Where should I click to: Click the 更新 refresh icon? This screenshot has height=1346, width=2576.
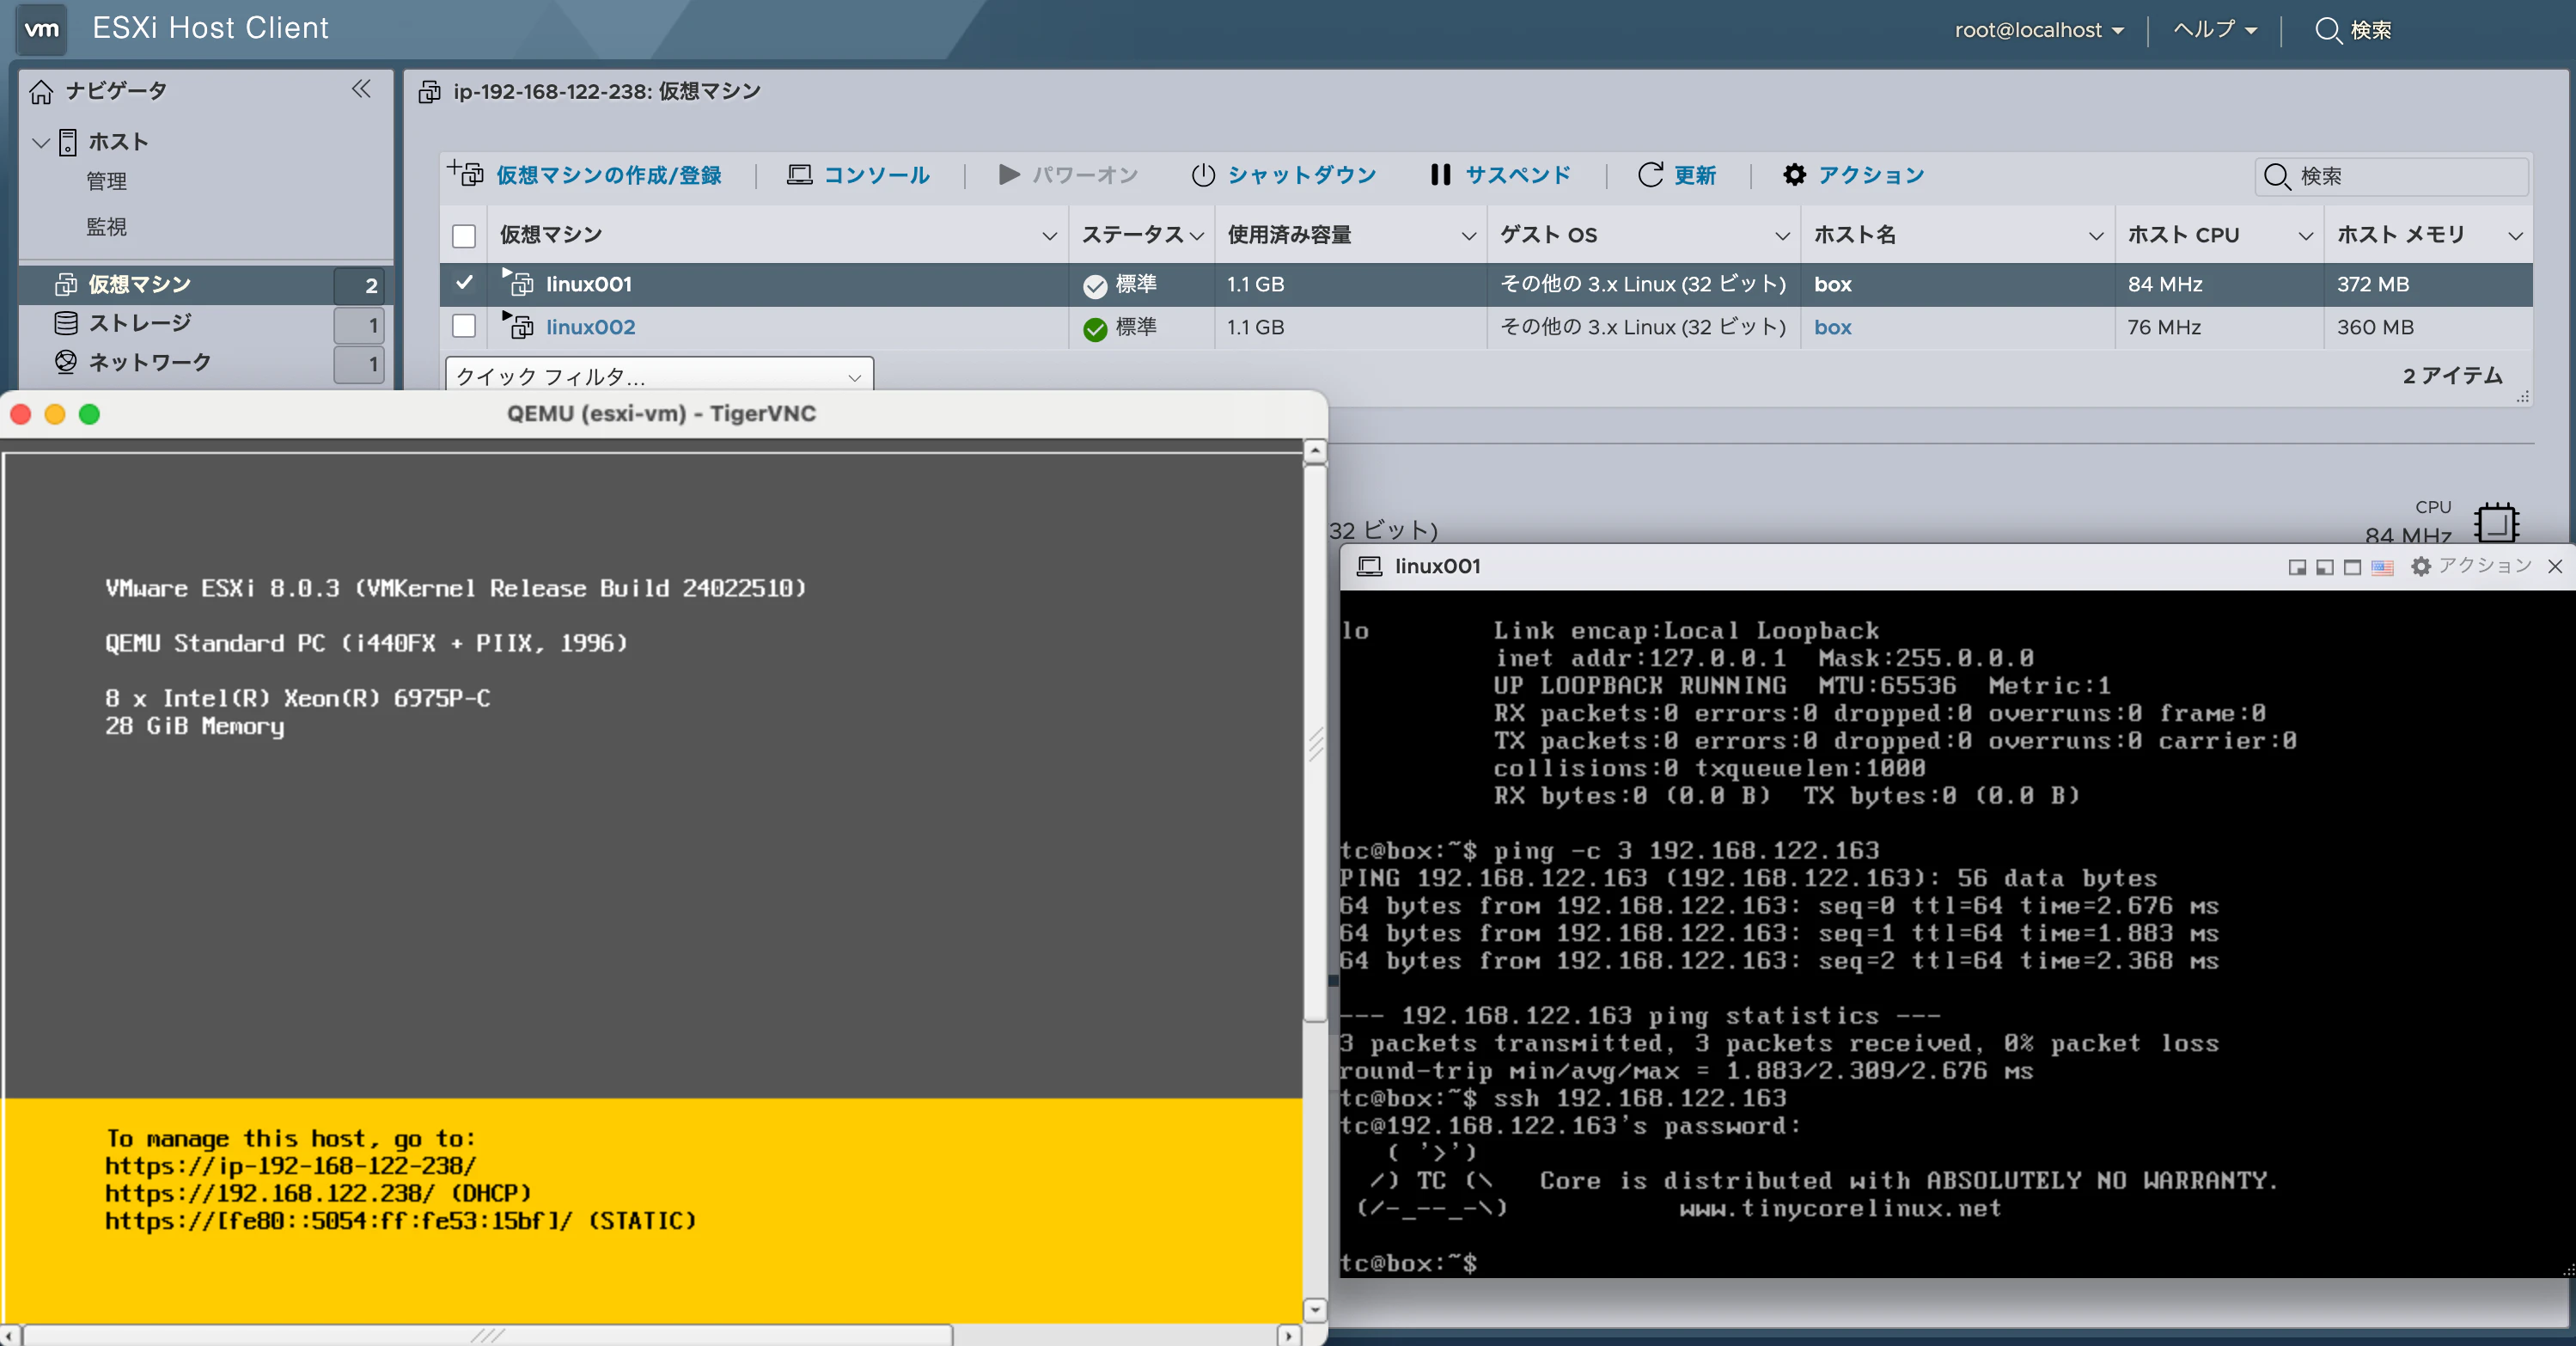click(1650, 175)
